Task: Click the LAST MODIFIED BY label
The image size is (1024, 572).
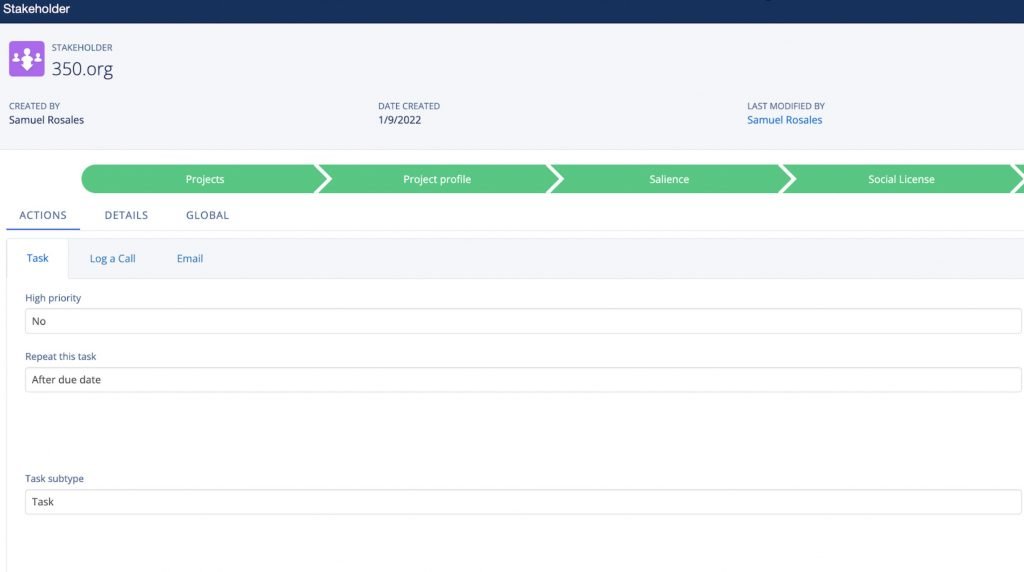Action: 786,106
